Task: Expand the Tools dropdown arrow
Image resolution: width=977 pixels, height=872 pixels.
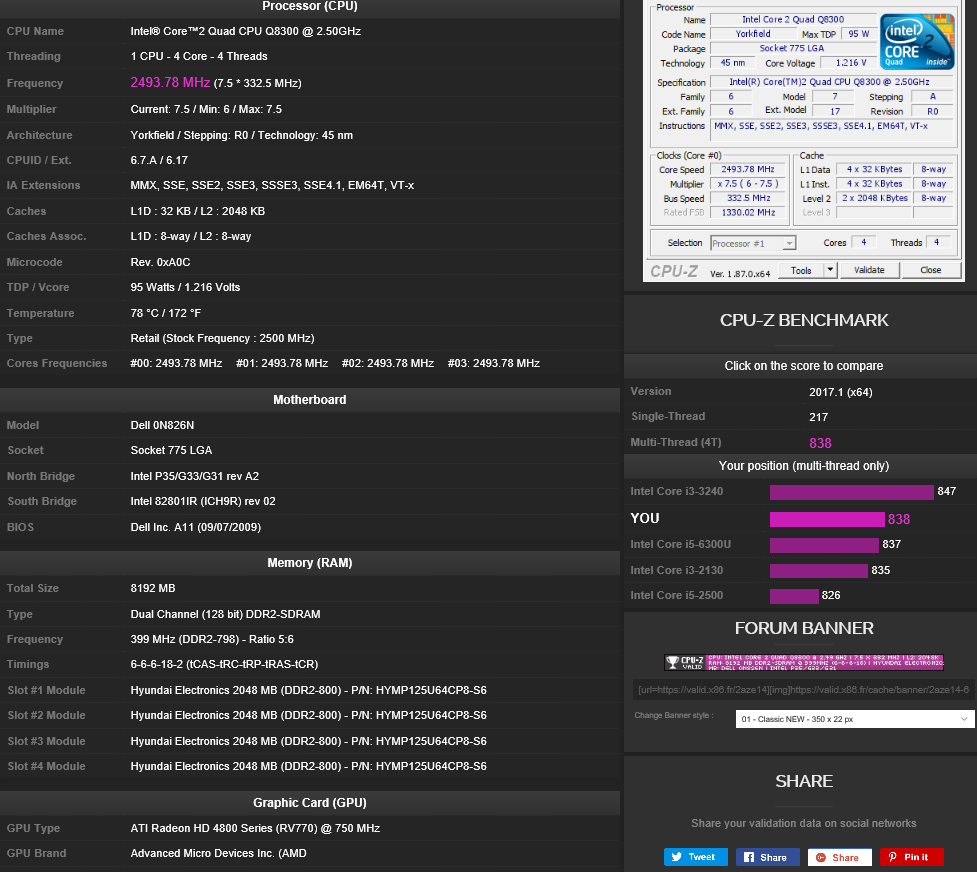Action: click(x=830, y=270)
